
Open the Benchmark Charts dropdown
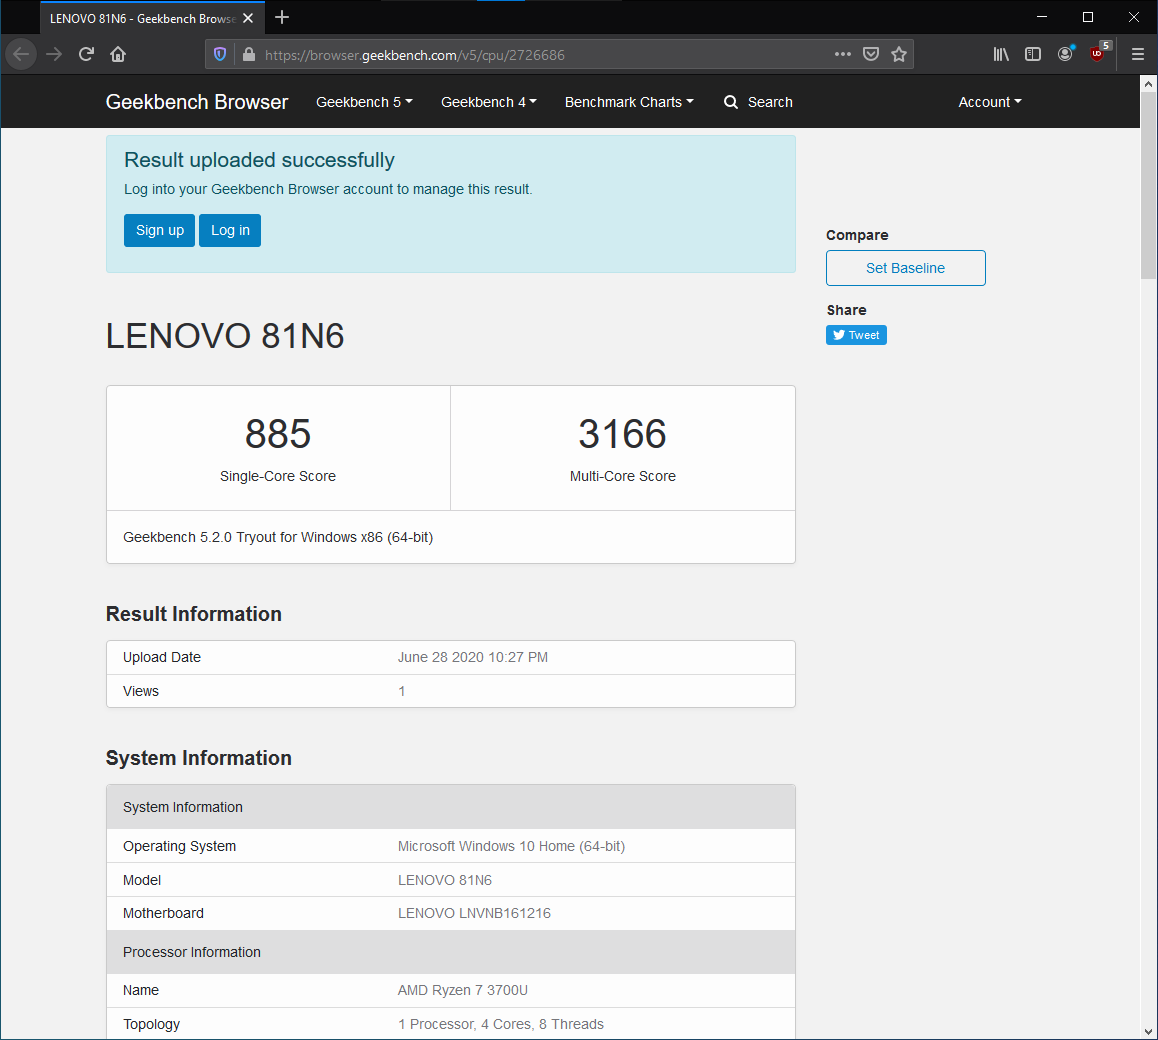(629, 102)
